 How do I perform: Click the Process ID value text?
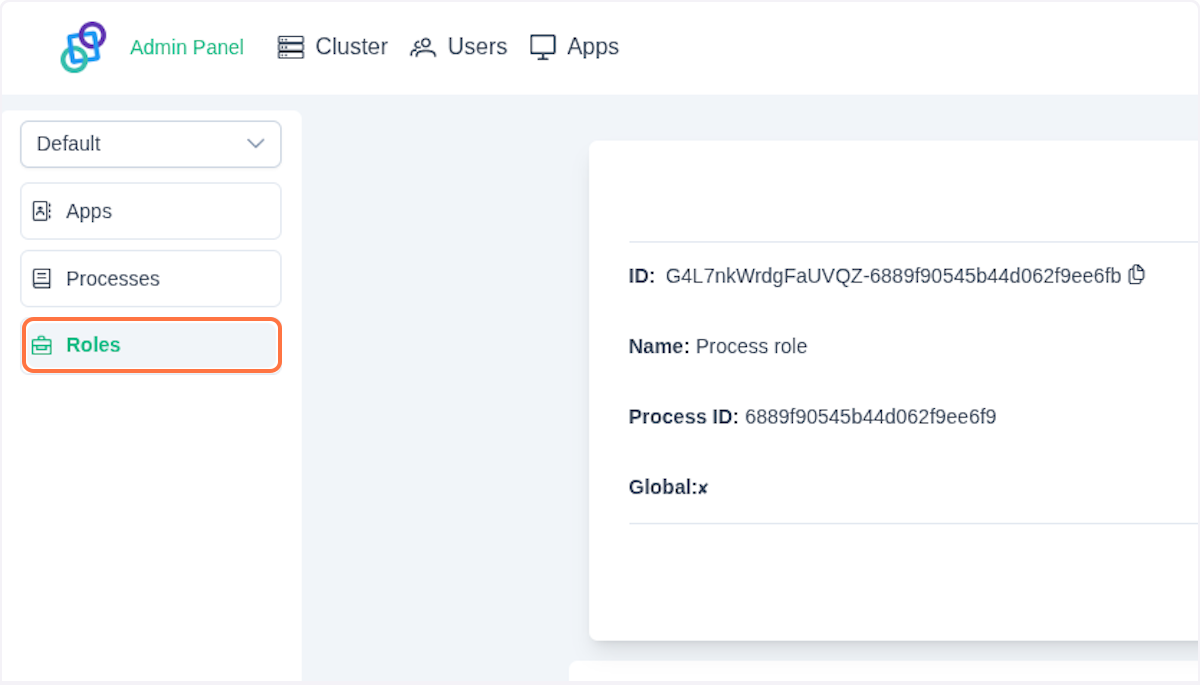[870, 417]
